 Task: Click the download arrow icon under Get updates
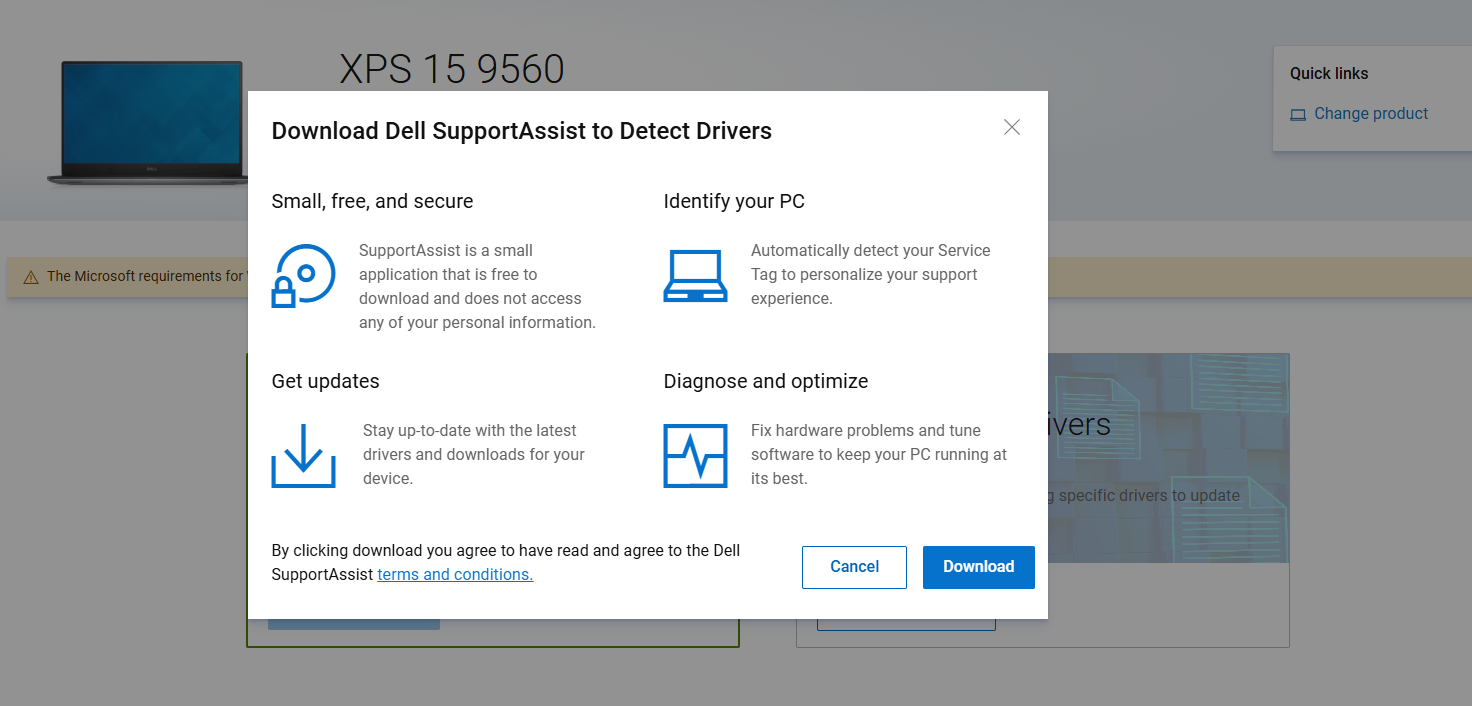(x=303, y=455)
